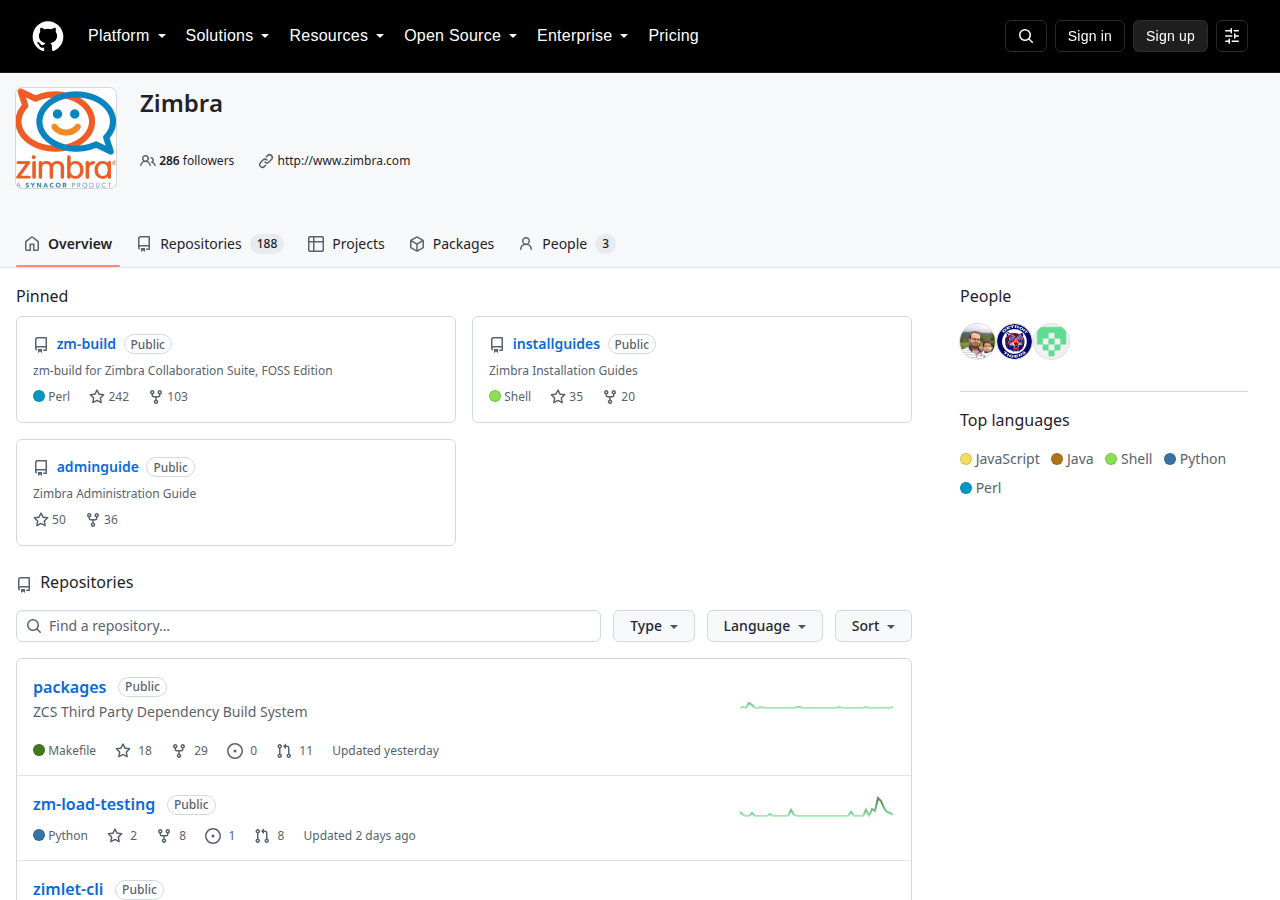Click the forks count 20 on installguides

[619, 397]
